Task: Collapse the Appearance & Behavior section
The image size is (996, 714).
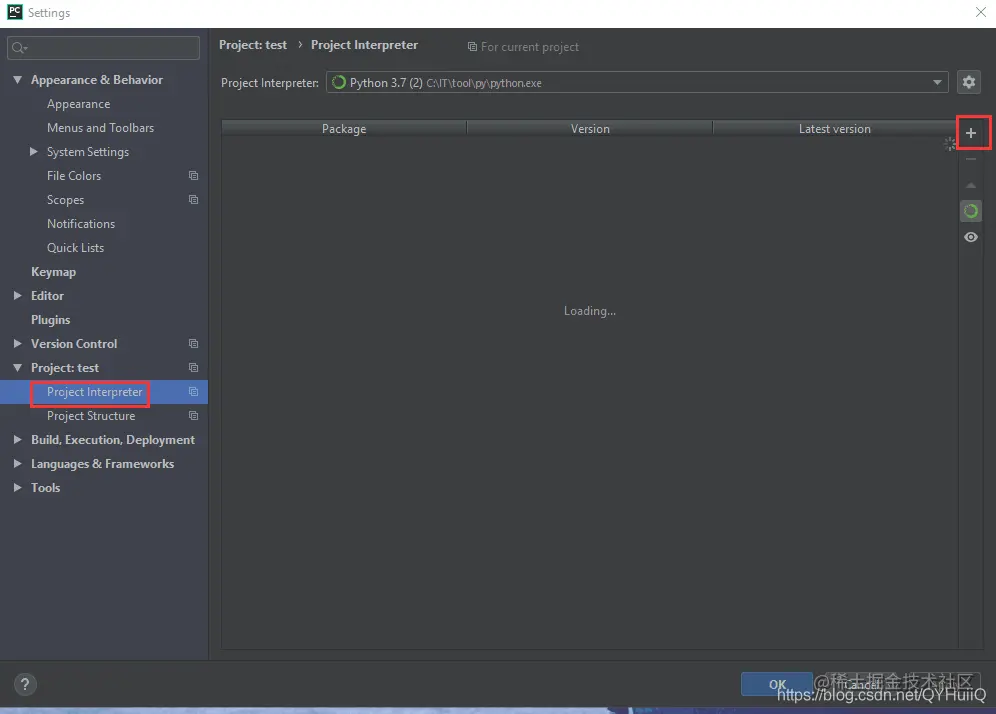Action: tap(18, 79)
